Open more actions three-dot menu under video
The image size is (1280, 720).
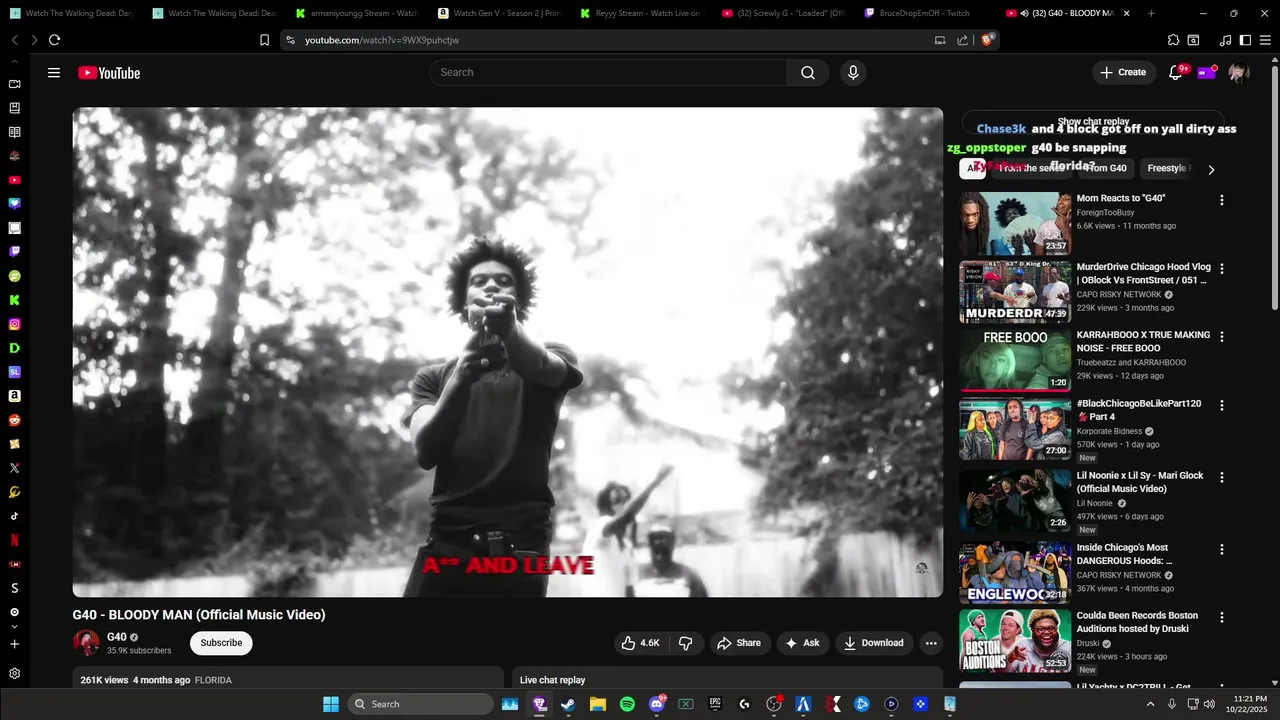coord(931,643)
